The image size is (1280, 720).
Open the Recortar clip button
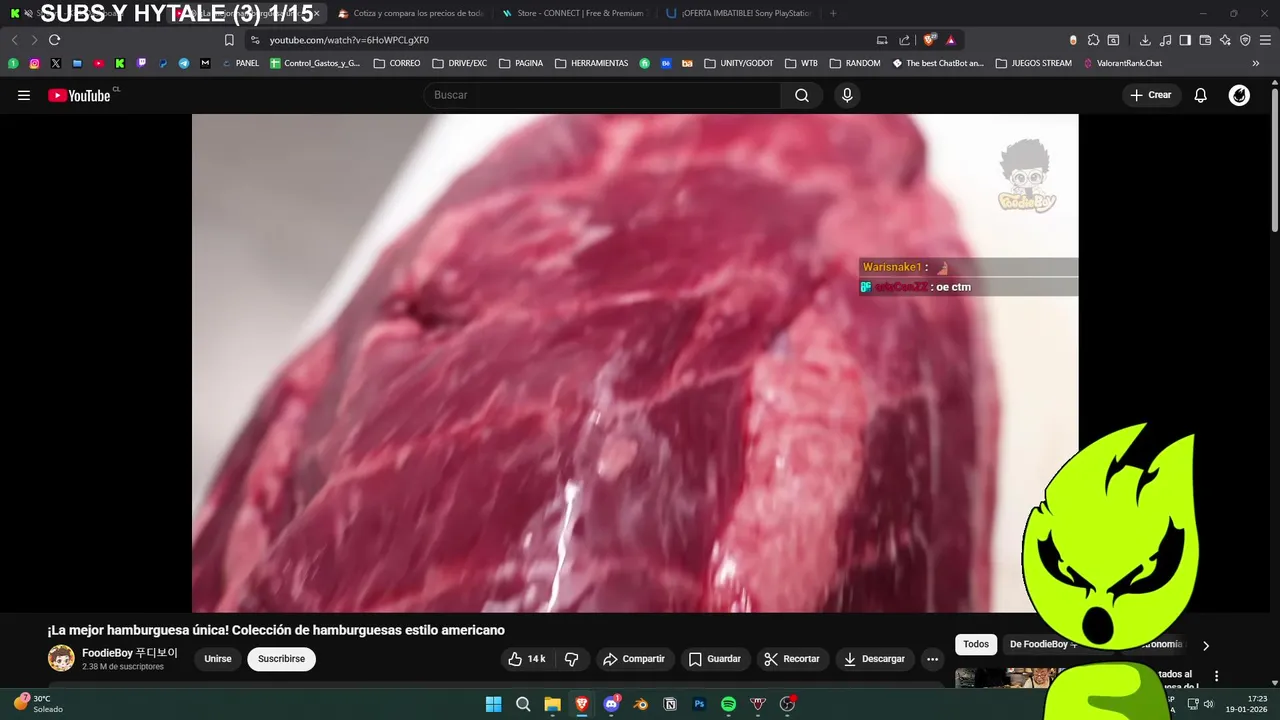pos(792,659)
